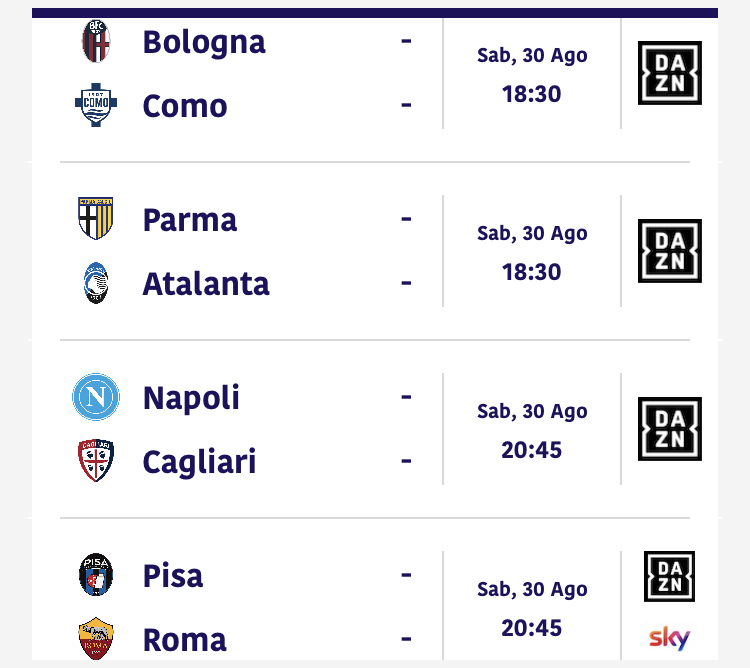Image resolution: width=750 pixels, height=668 pixels.
Task: Click the 18:30 kickoff time for Parma-Atalanta
Action: [531, 272]
